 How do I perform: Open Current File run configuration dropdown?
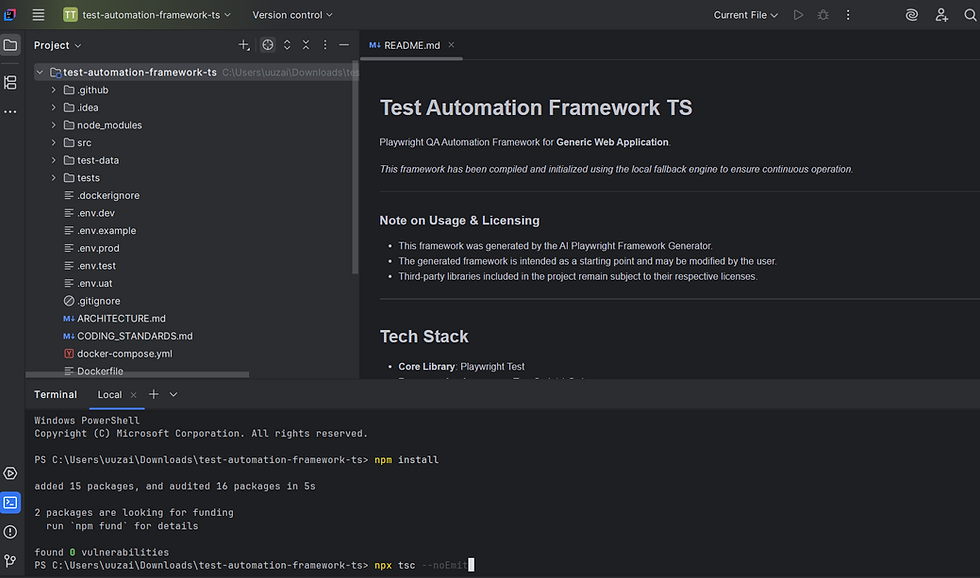coord(746,14)
